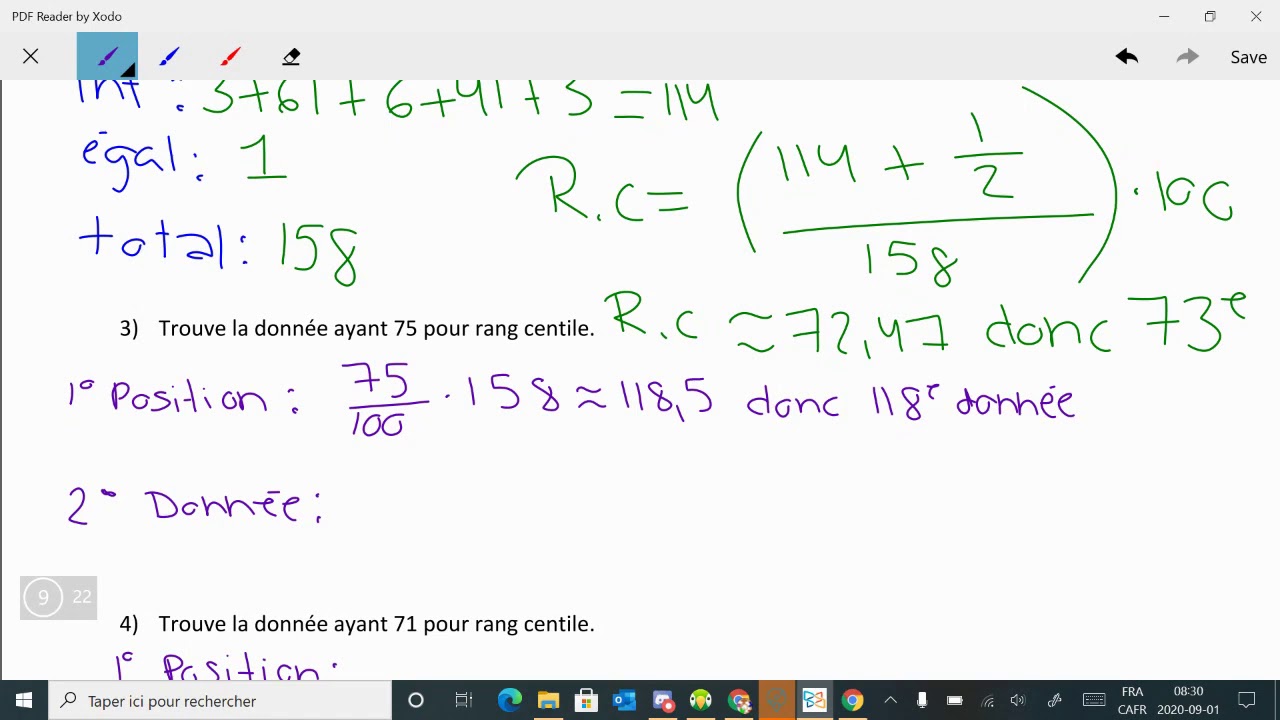The image size is (1280, 720).
Task: Switch to Xodo PDF Reader taskbar icon
Action: click(x=814, y=701)
